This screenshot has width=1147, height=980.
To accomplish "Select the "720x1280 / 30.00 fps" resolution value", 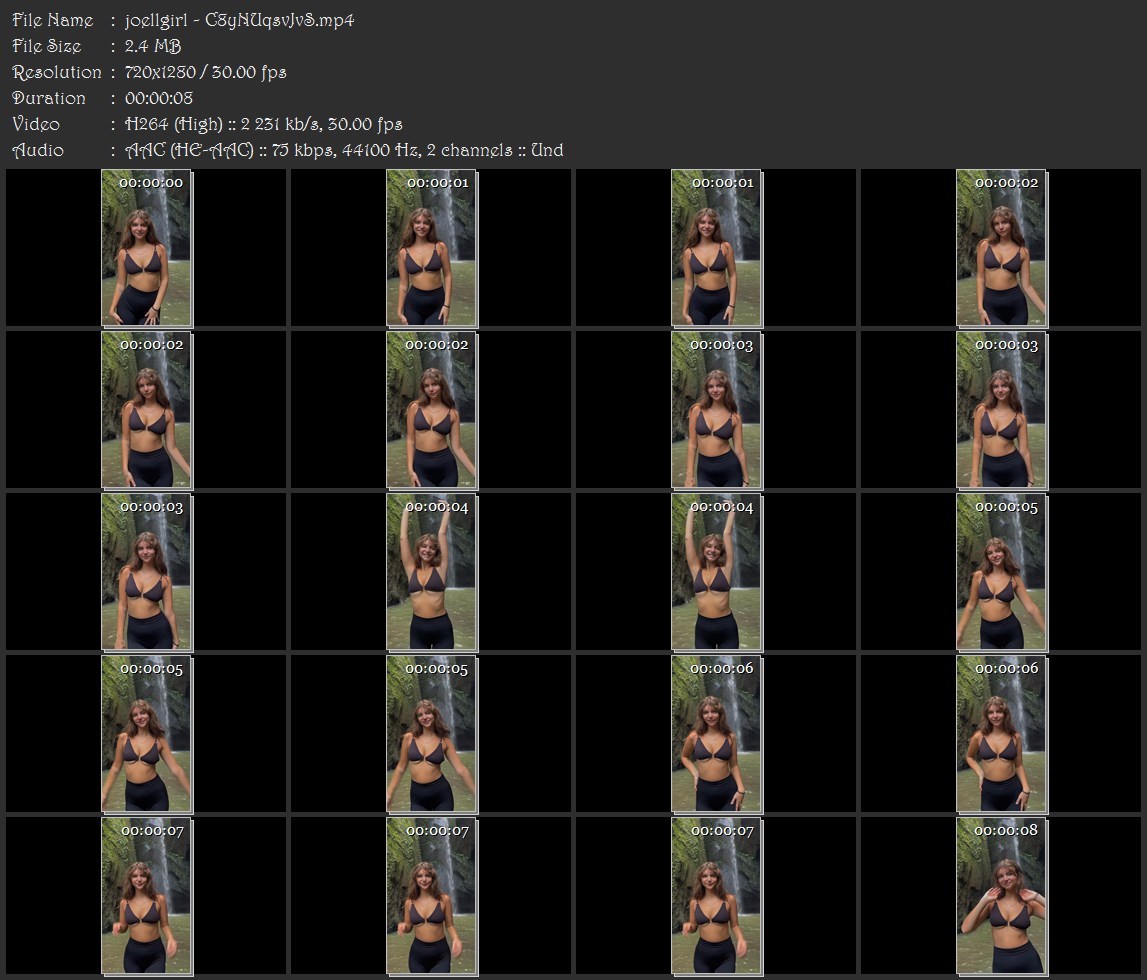I will click(x=206, y=72).
